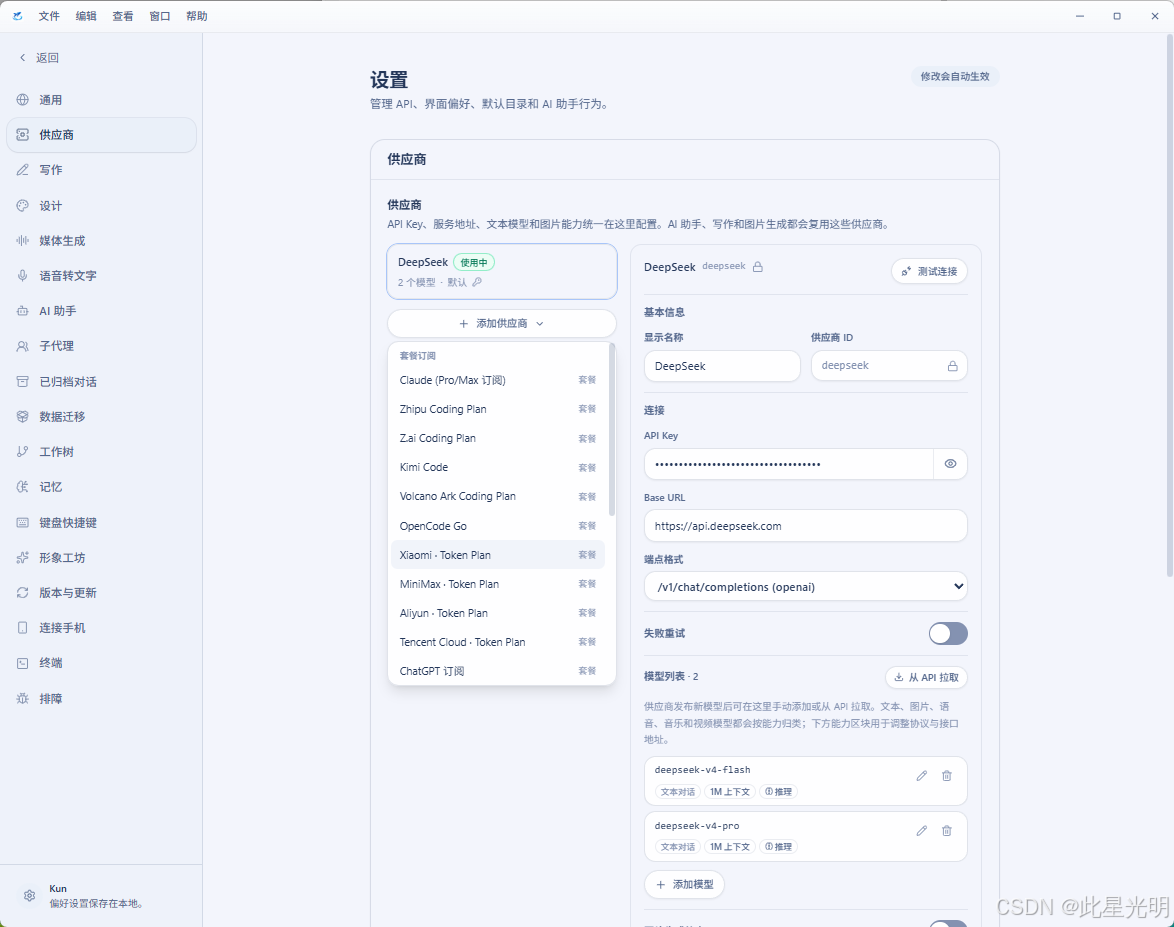Click the 连接手机 phone icon
Image resolution: width=1174 pixels, height=927 pixels.
click(22, 627)
